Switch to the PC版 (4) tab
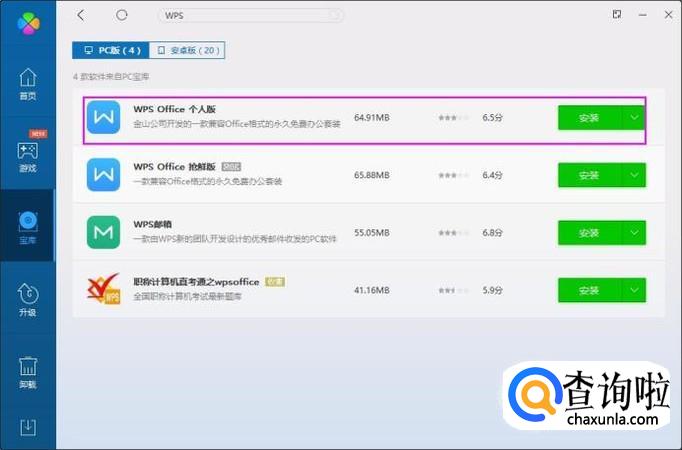Screen dimensions: 682x450 point(111,50)
